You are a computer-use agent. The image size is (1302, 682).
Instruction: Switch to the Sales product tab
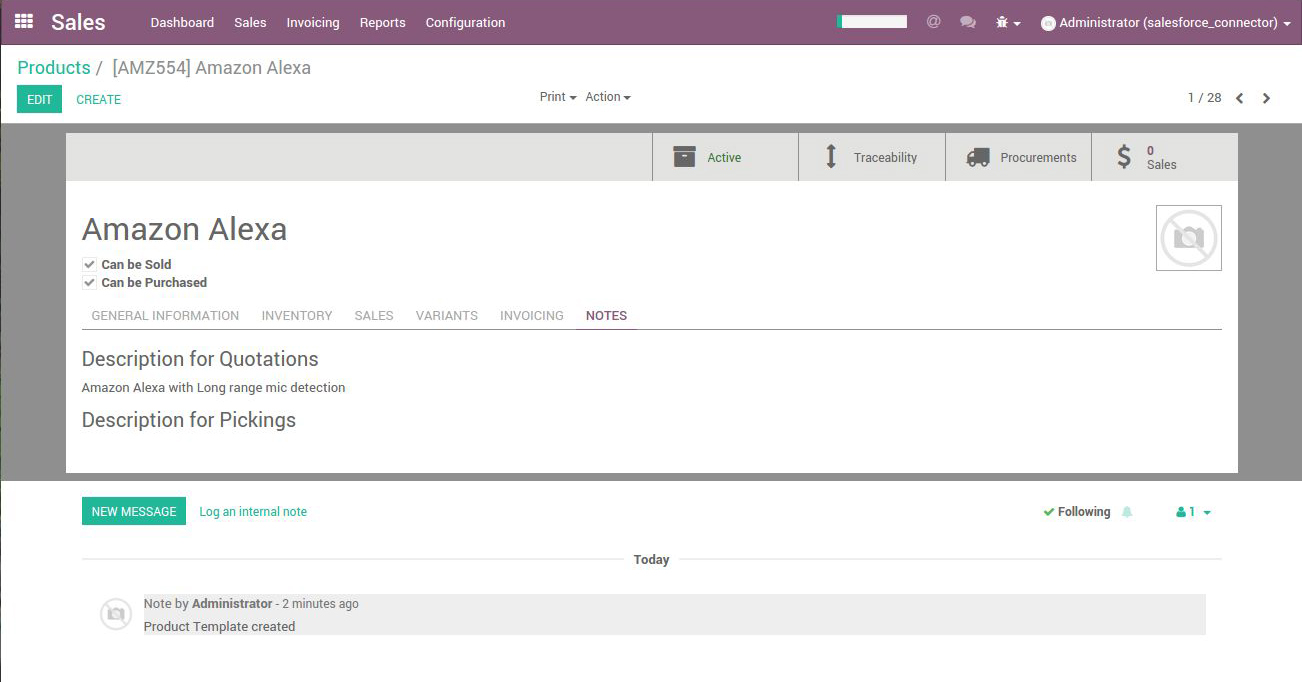pyautogui.click(x=374, y=316)
